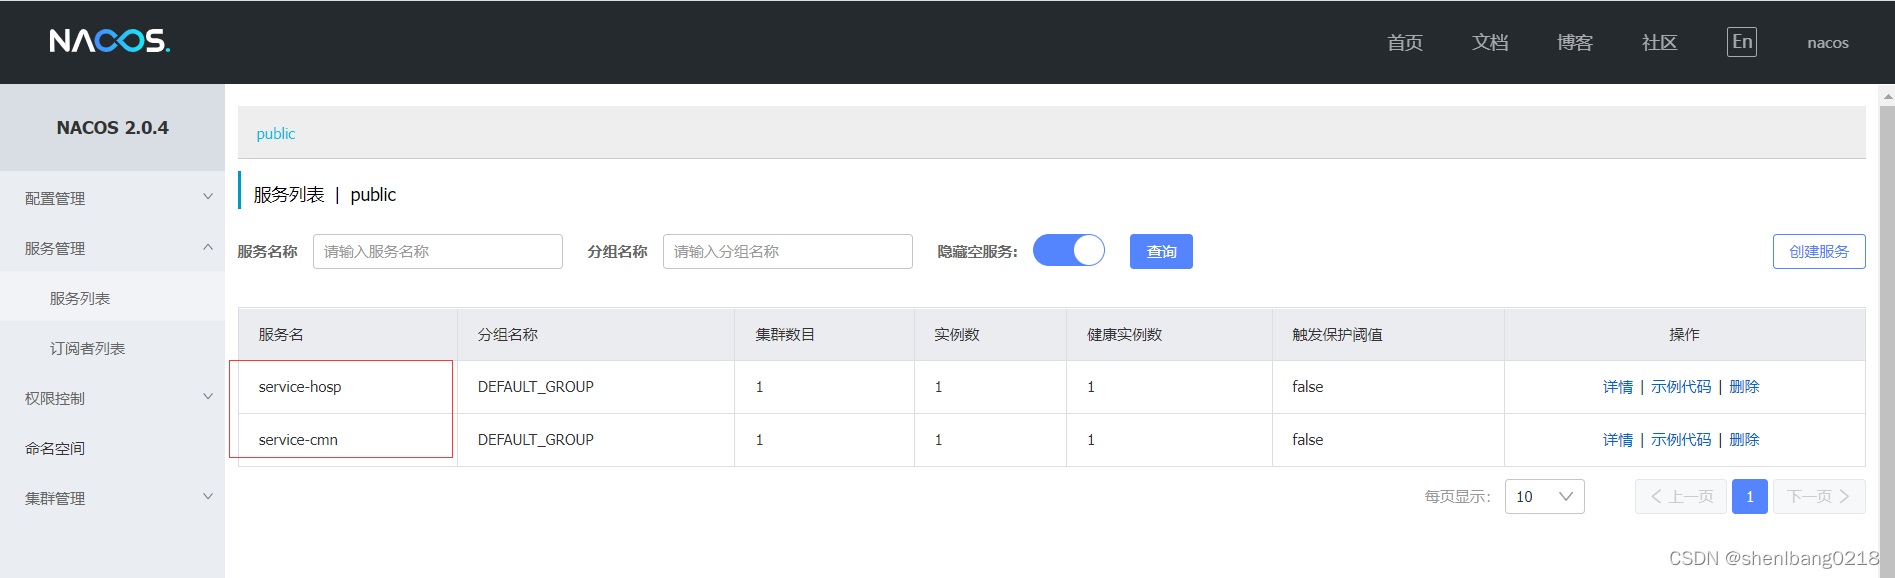This screenshot has height=578, width=1895.
Task: Click false threshold in service-hosp row
Action: (x=1308, y=387)
